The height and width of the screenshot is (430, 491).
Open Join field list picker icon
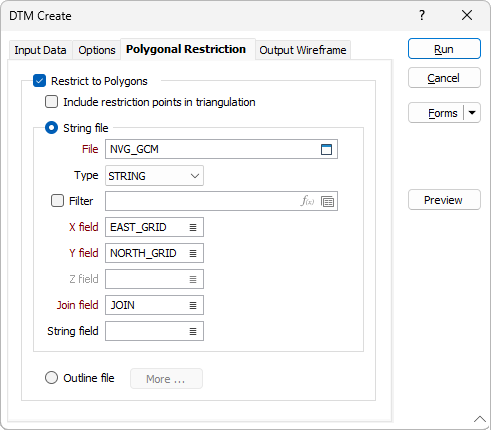tap(193, 305)
